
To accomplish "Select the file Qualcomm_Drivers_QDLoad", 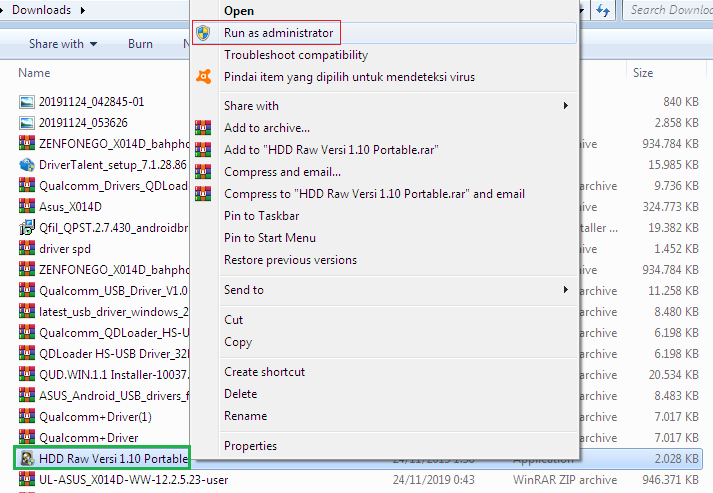I will tap(114, 186).
